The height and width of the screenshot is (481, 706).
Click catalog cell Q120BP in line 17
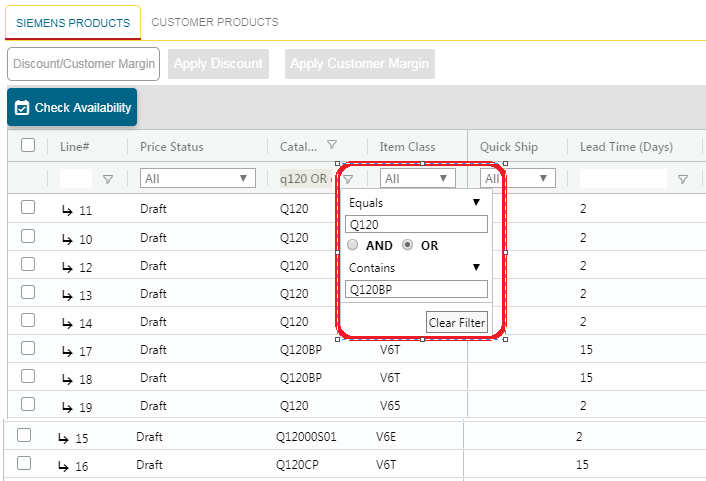click(x=301, y=349)
